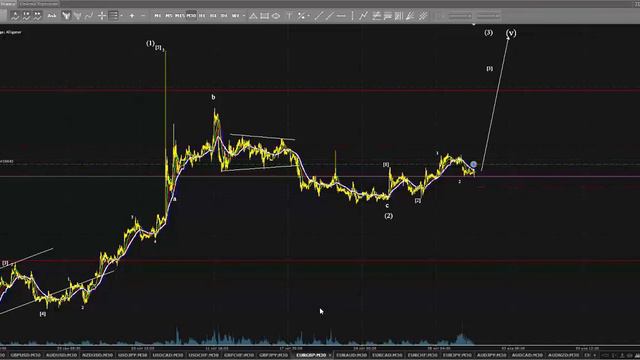Zoom out with the minus icon
The height and width of the screenshot is (360, 640).
(143, 16)
